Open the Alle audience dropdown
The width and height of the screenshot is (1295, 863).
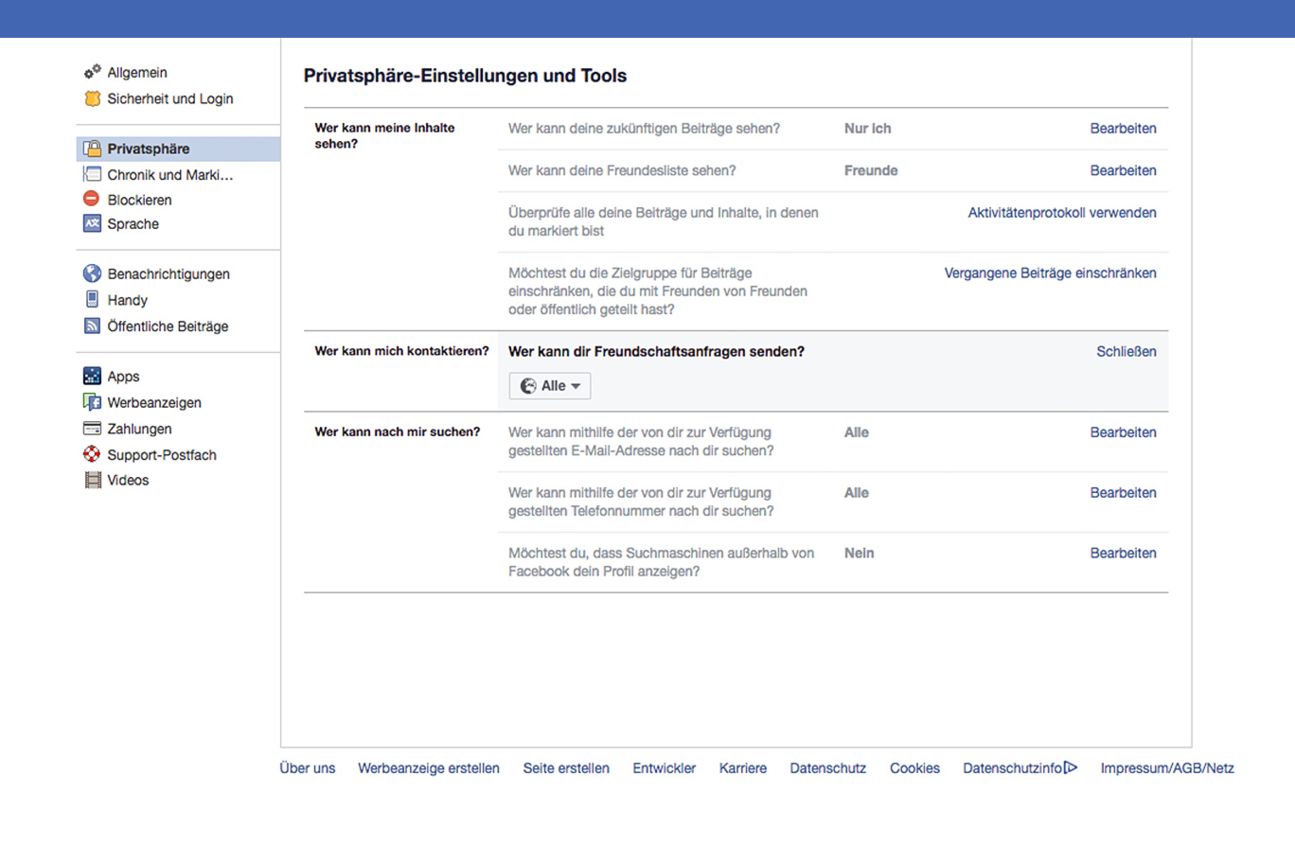point(550,386)
